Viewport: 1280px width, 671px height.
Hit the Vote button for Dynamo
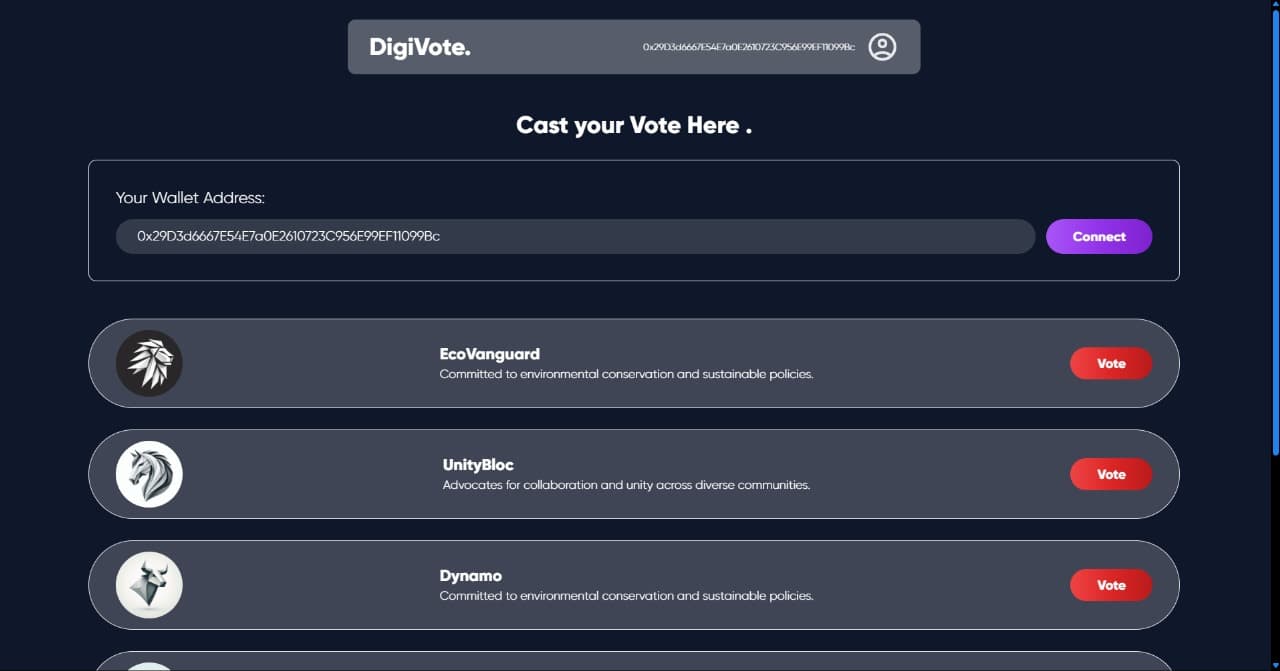pos(1111,586)
